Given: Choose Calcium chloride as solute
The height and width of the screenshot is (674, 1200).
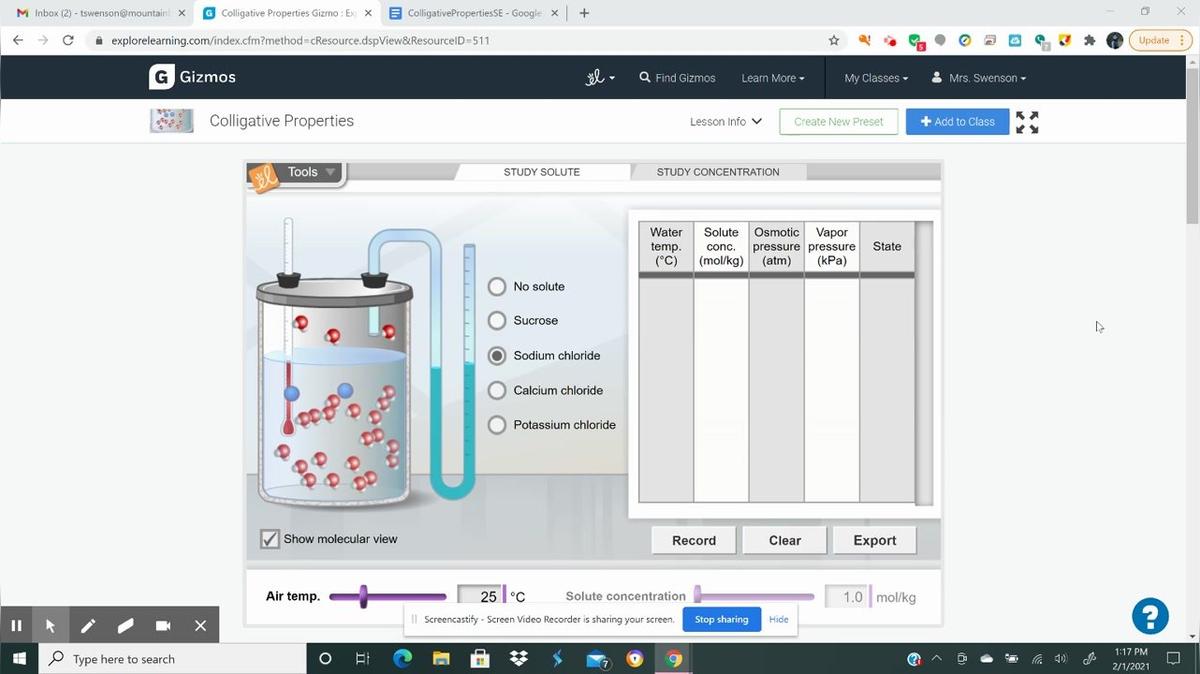Looking at the screenshot, I should pyautogui.click(x=497, y=391).
